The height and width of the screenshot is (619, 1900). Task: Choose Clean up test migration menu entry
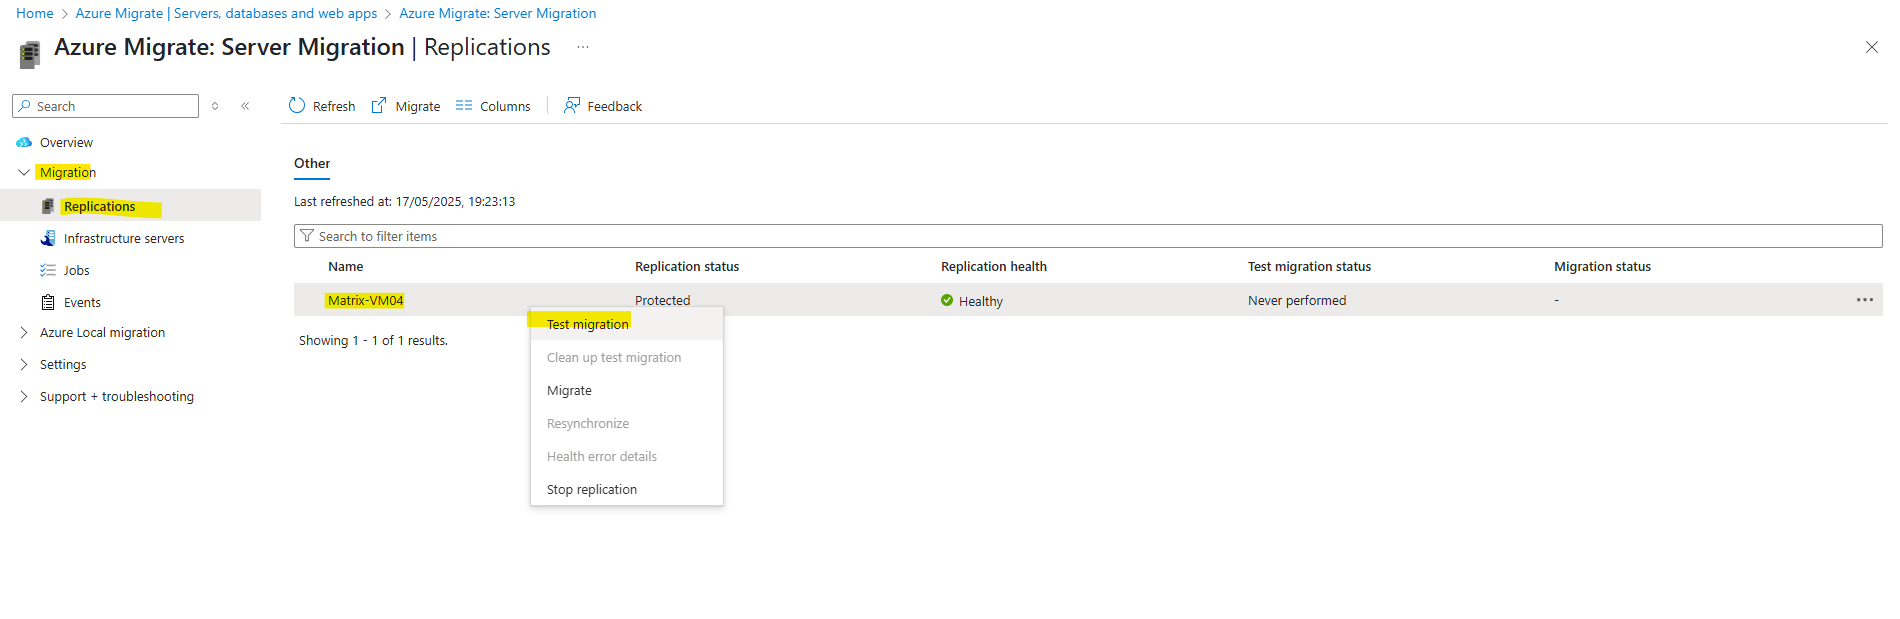click(x=627, y=357)
